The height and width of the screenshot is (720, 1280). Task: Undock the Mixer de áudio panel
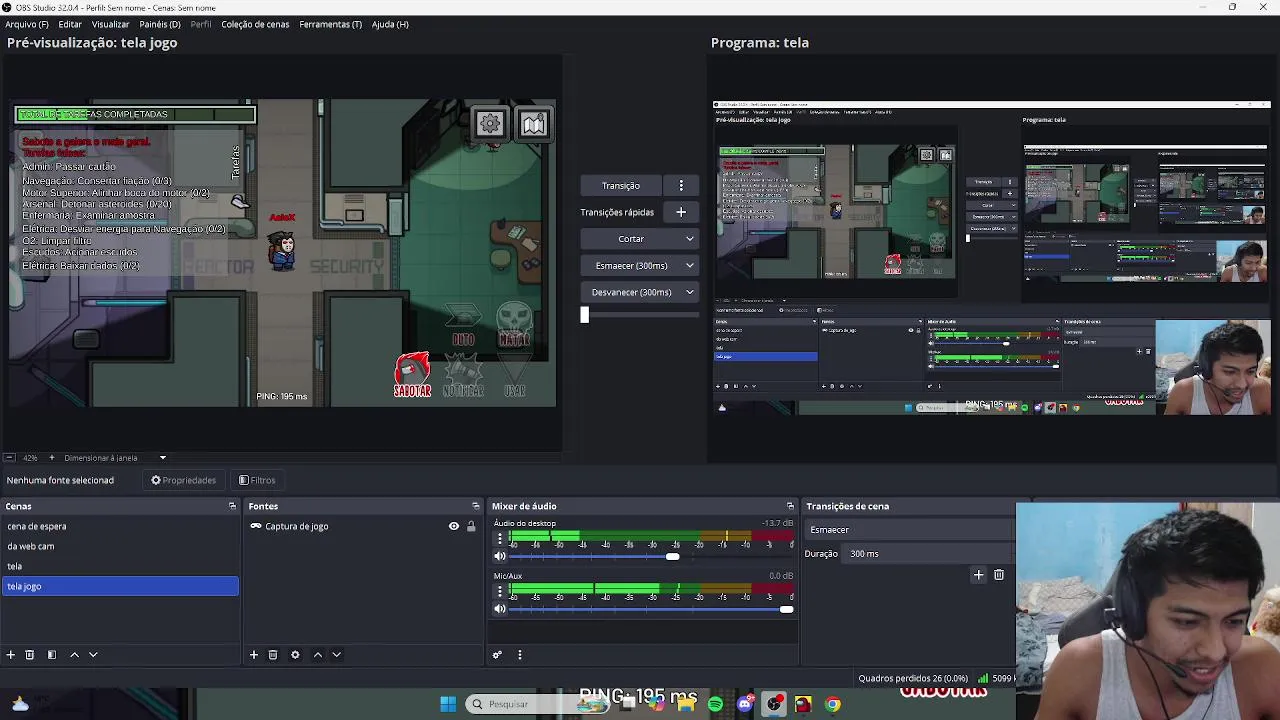tap(790, 506)
